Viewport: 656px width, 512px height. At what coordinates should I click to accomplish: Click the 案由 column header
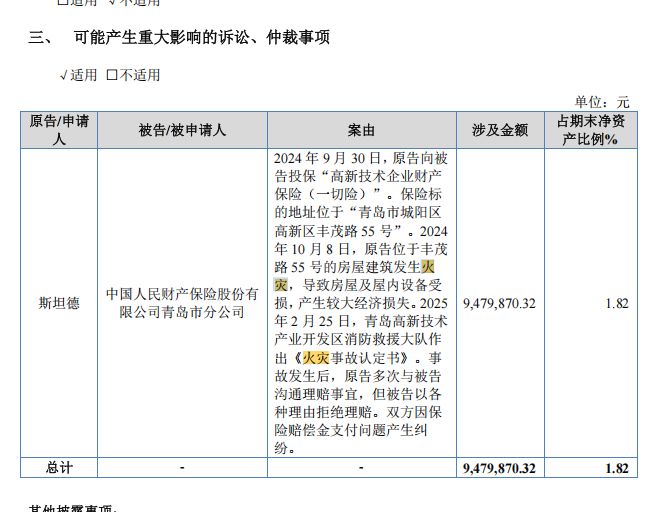tap(361, 130)
